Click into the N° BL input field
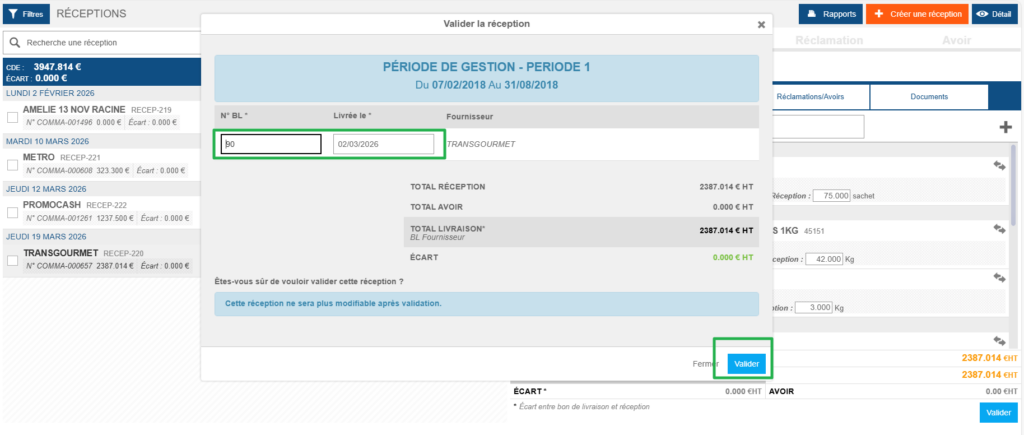This screenshot has height=435, width=1024. tap(271, 145)
